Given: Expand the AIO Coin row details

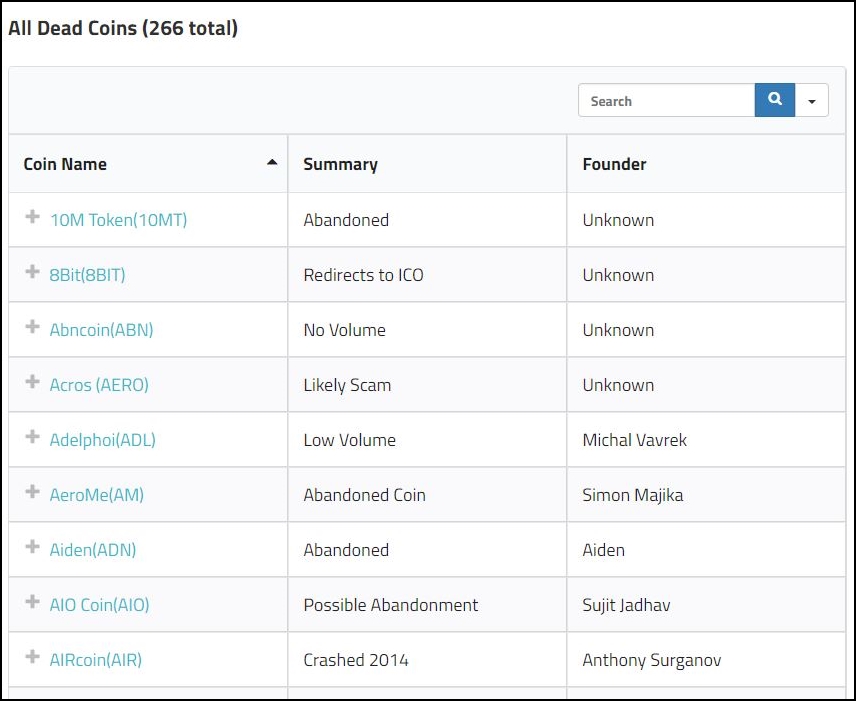Looking at the screenshot, I should pyautogui.click(x=32, y=602).
